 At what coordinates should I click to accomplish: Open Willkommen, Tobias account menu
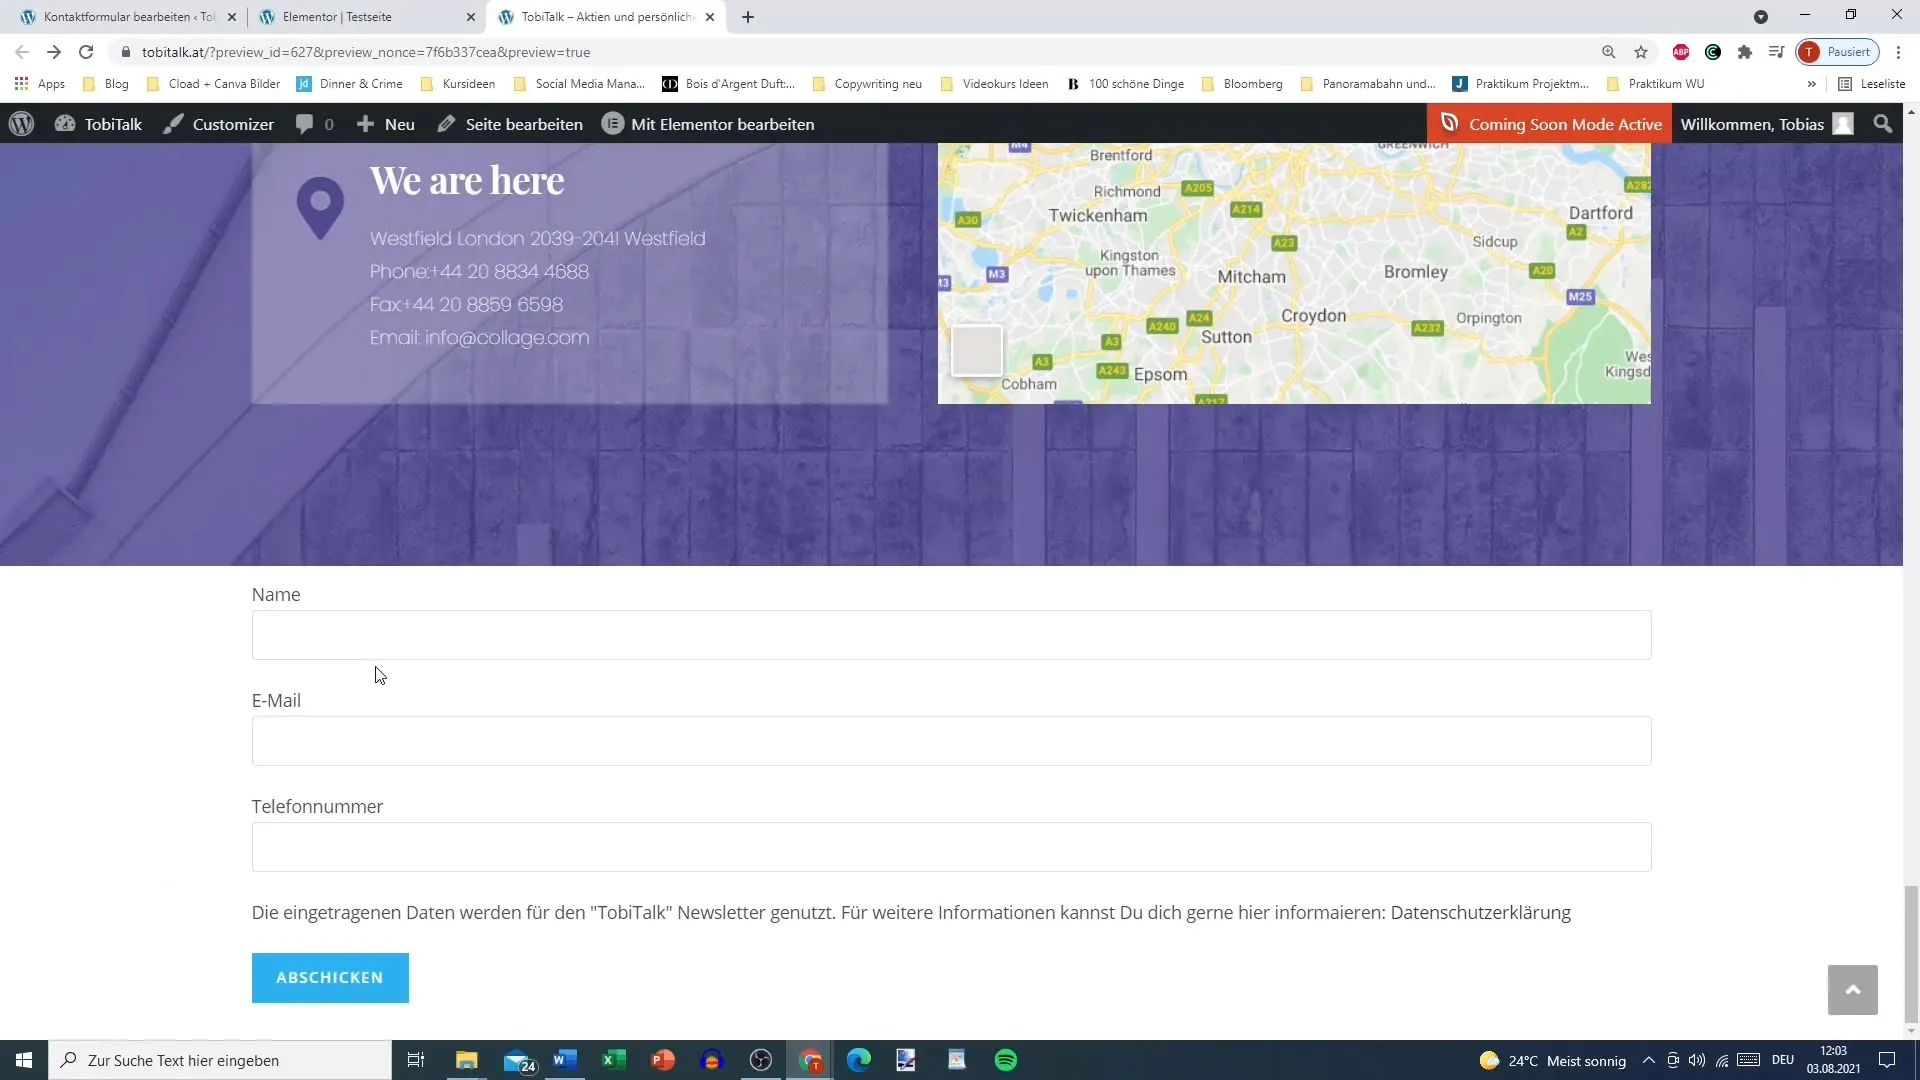[1767, 124]
